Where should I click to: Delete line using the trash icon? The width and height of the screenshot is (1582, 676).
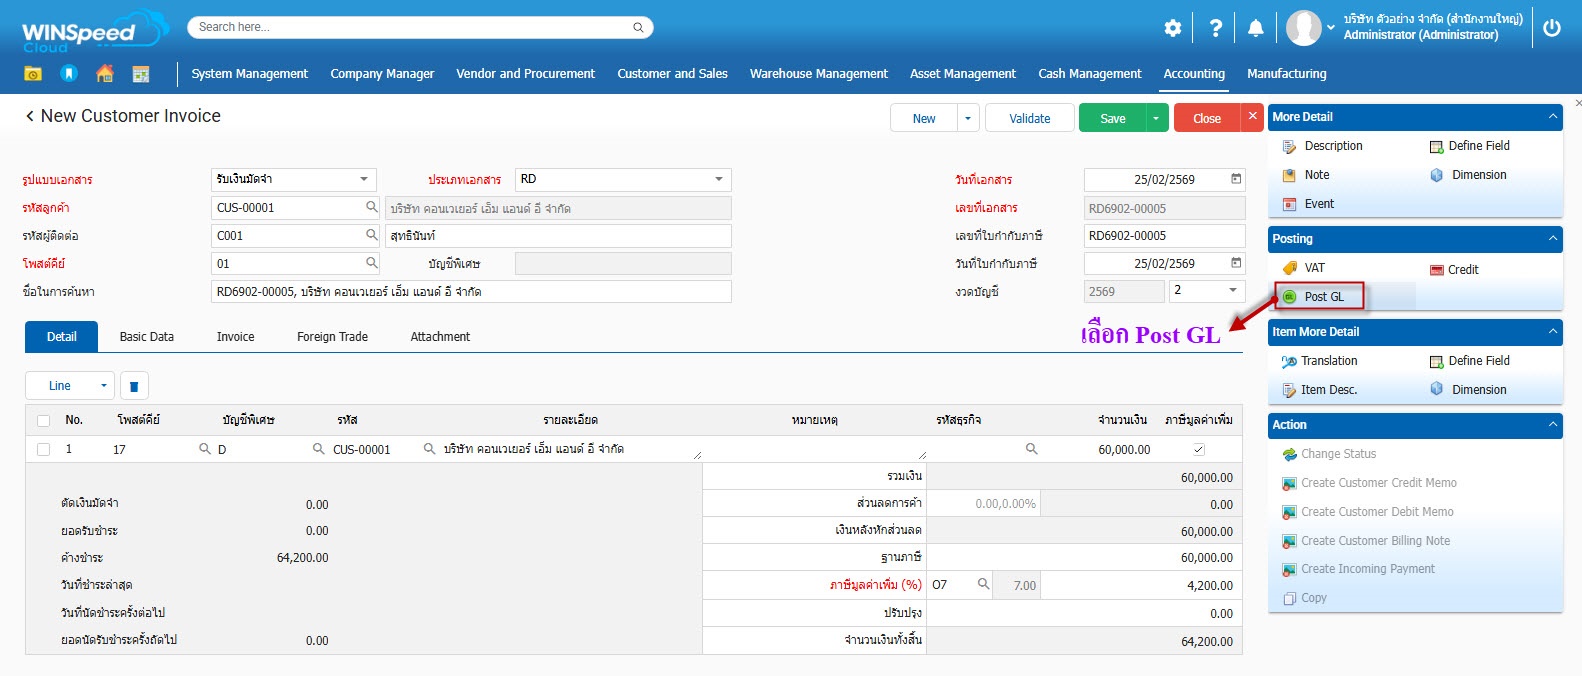(x=134, y=386)
